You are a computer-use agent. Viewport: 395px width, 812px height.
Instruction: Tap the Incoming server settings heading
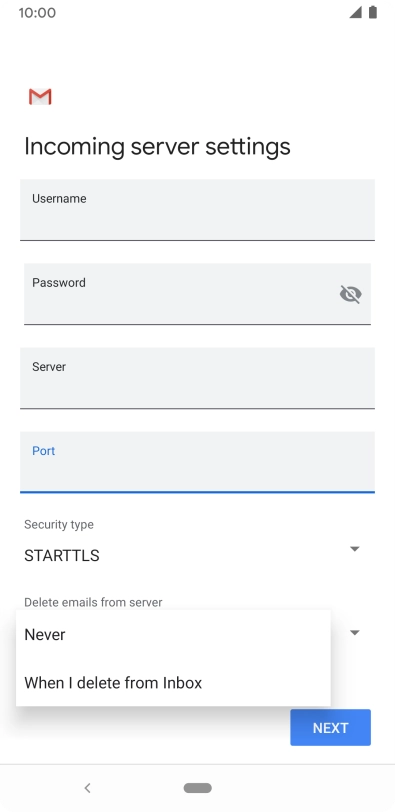(157, 147)
